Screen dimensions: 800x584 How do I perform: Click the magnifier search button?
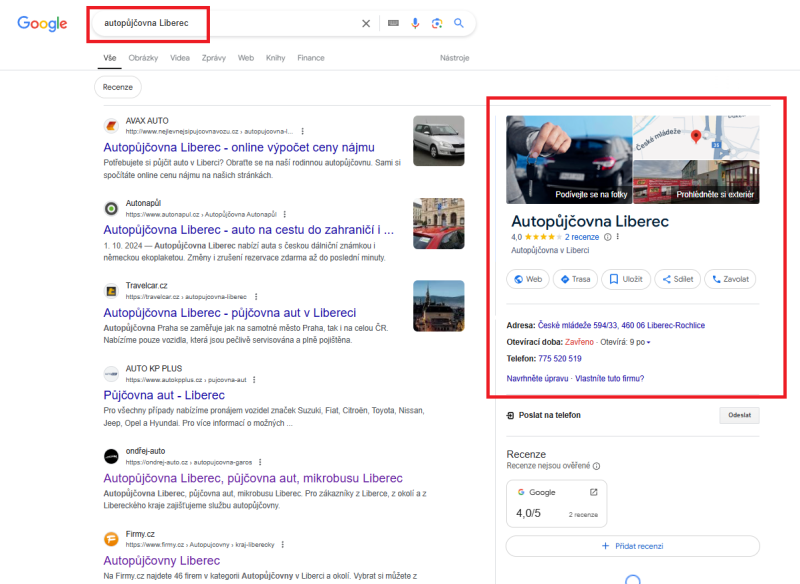[x=459, y=23]
